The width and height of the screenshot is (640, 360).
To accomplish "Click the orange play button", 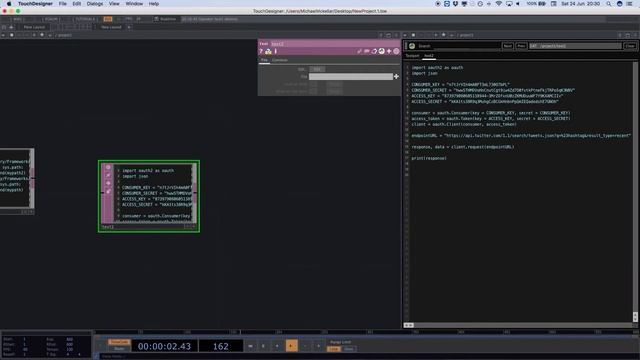I will coord(291,346).
